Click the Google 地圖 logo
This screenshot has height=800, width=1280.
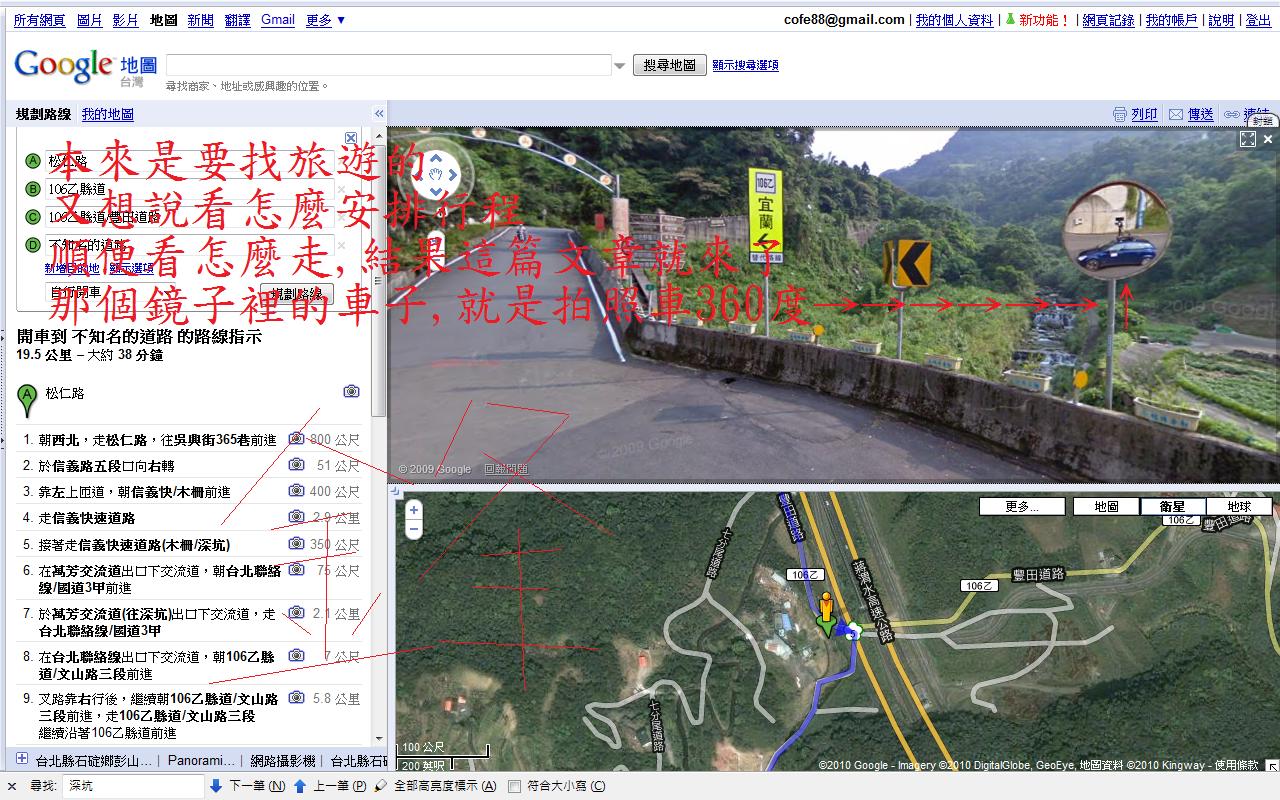85,68
